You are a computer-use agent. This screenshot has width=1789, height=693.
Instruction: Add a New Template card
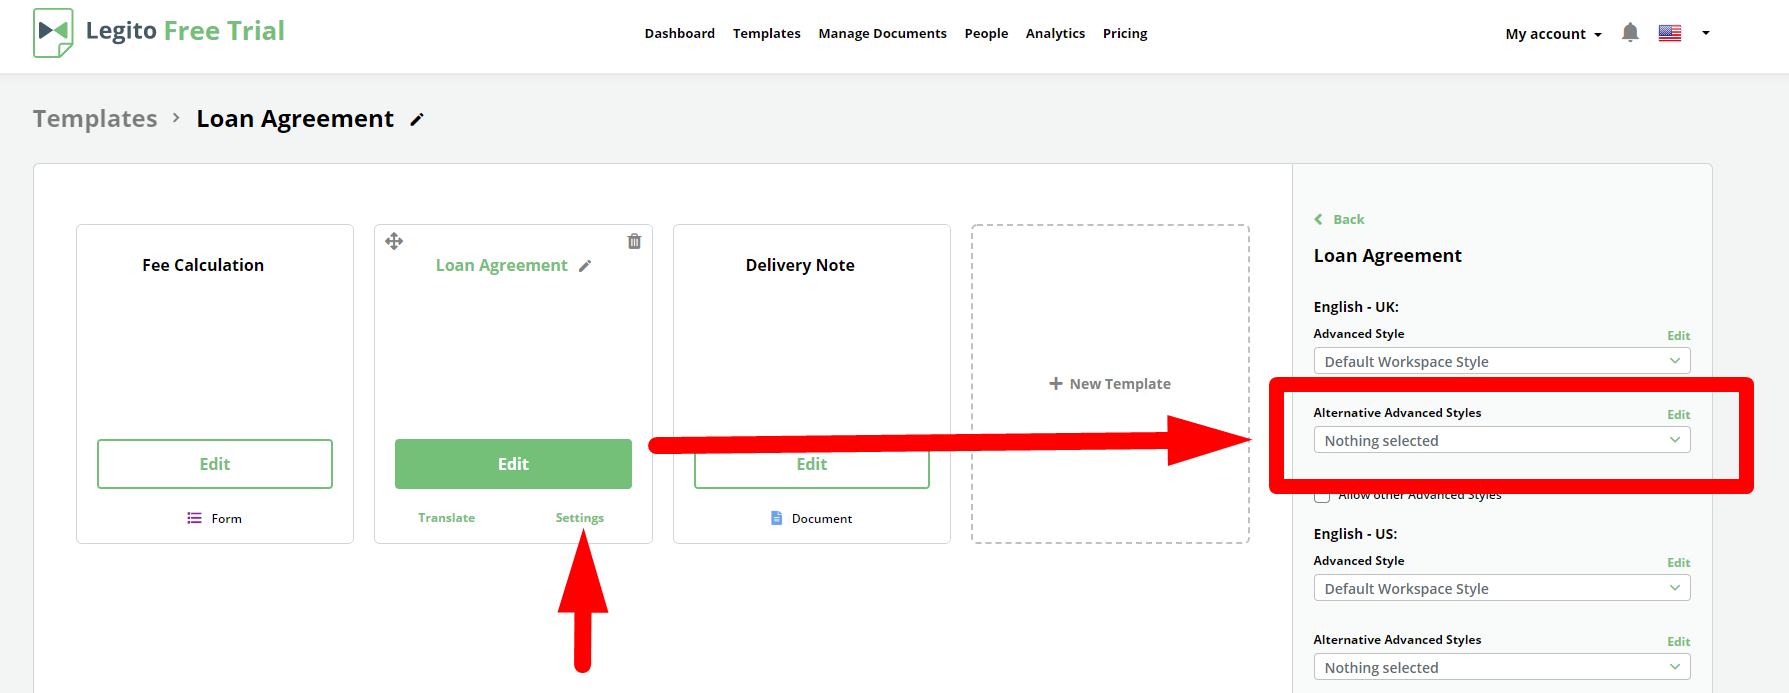coord(1110,384)
